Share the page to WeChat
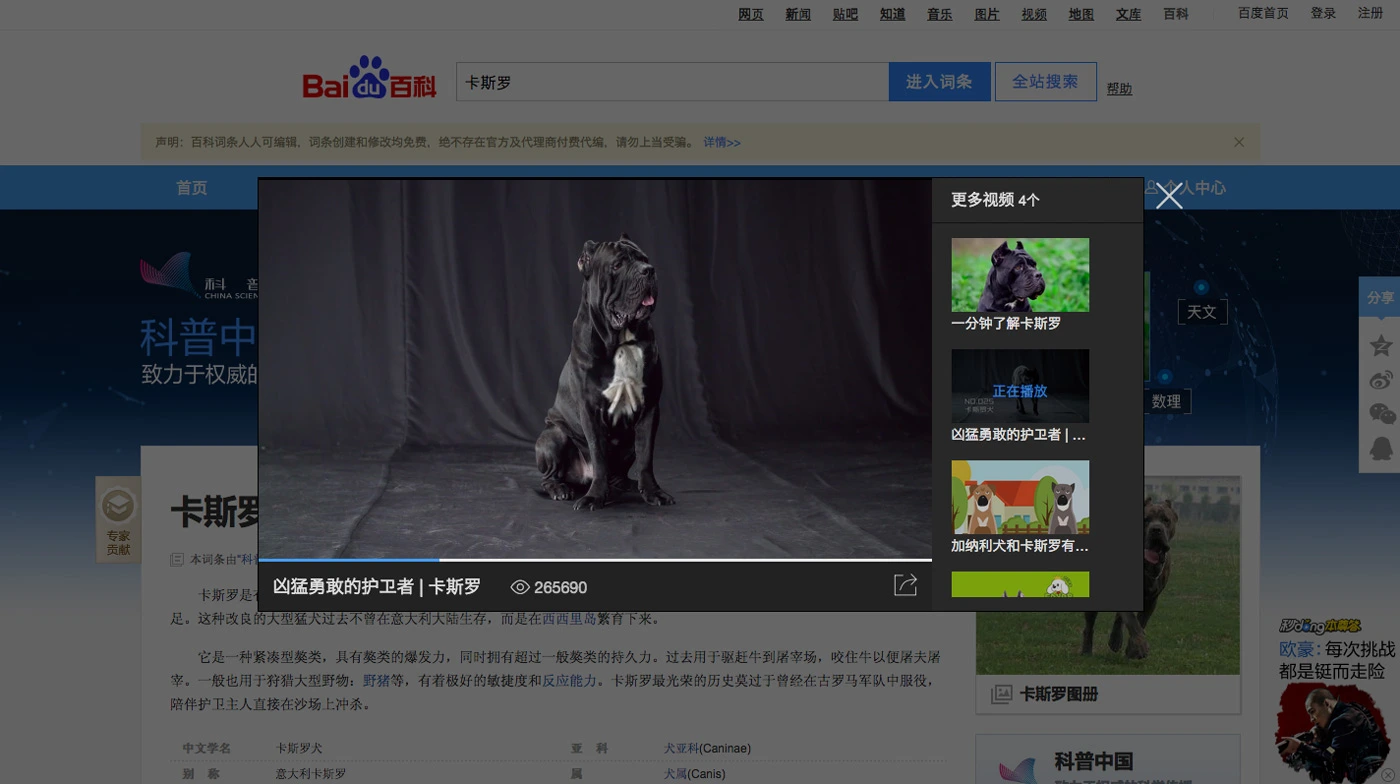The width and height of the screenshot is (1400, 784). click(1380, 413)
